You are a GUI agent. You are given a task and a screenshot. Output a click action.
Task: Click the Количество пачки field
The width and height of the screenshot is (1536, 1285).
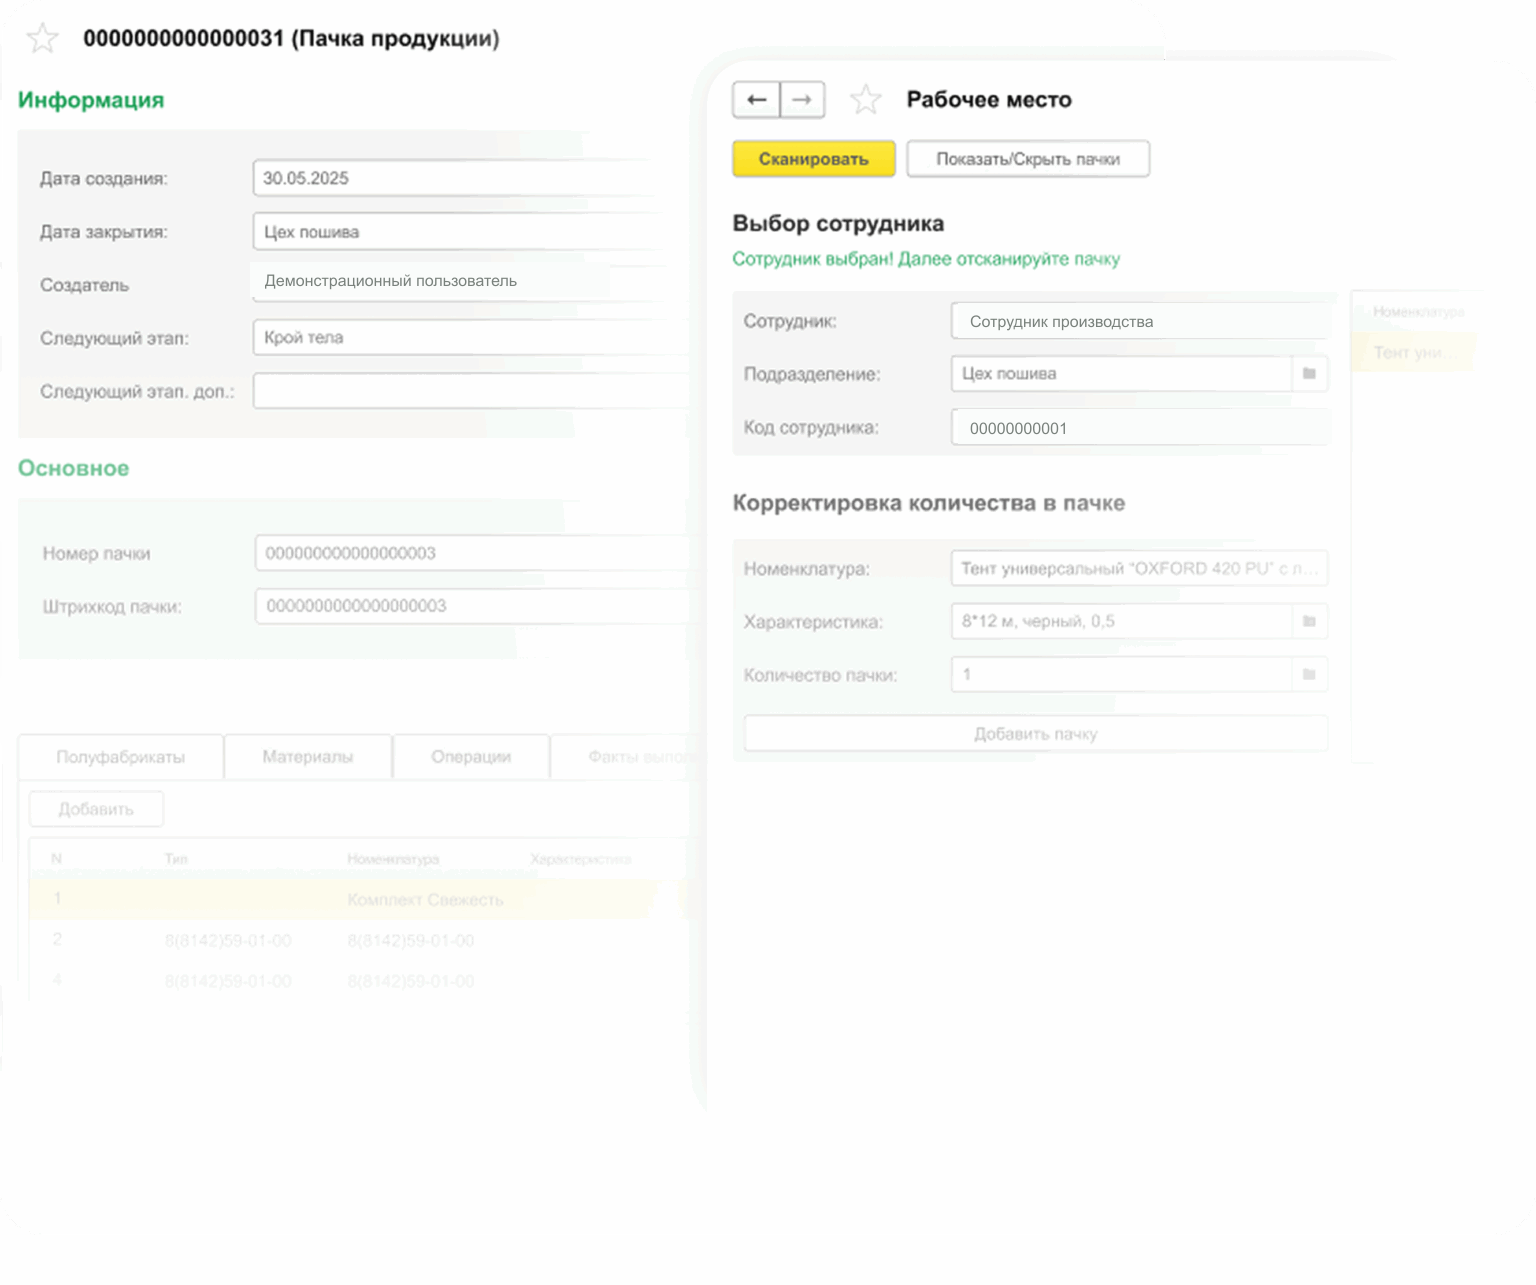pos(1122,675)
